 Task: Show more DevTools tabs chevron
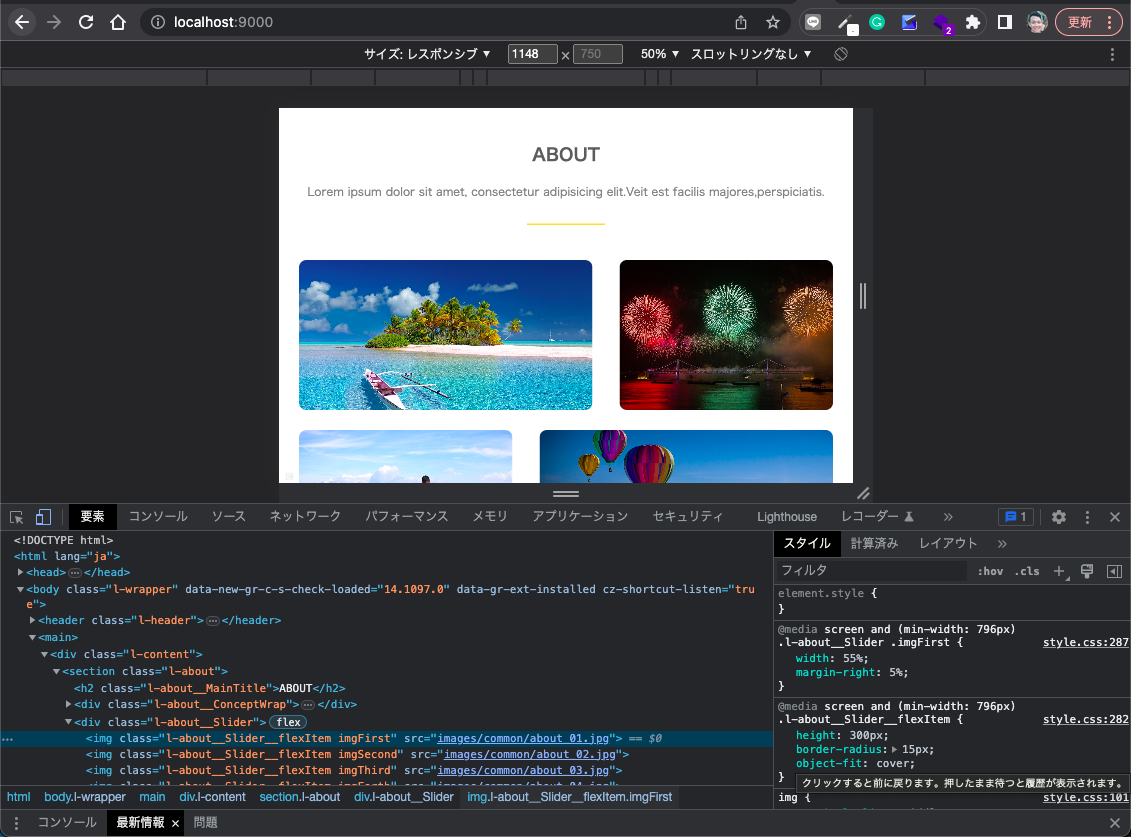[x=949, y=517]
